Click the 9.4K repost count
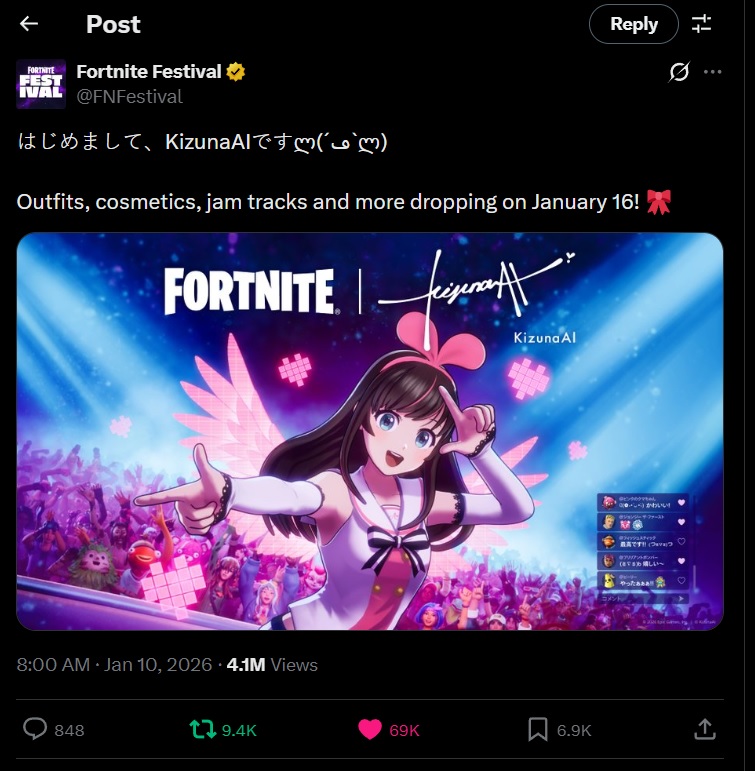Viewport: 755px width, 771px height. (x=239, y=731)
